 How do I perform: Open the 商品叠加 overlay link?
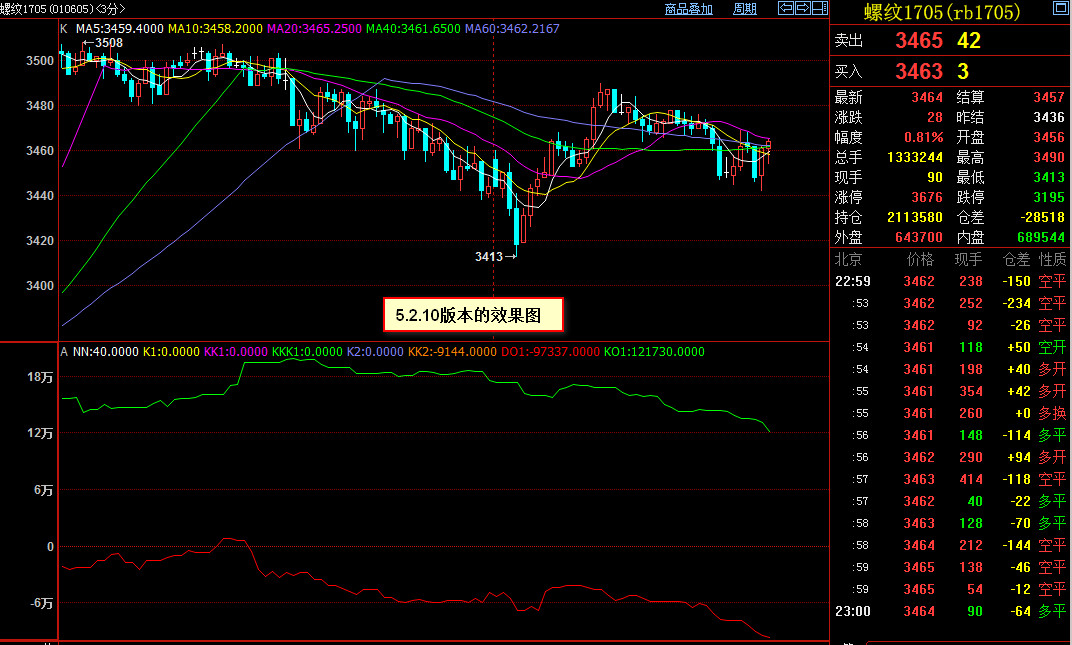tap(689, 9)
